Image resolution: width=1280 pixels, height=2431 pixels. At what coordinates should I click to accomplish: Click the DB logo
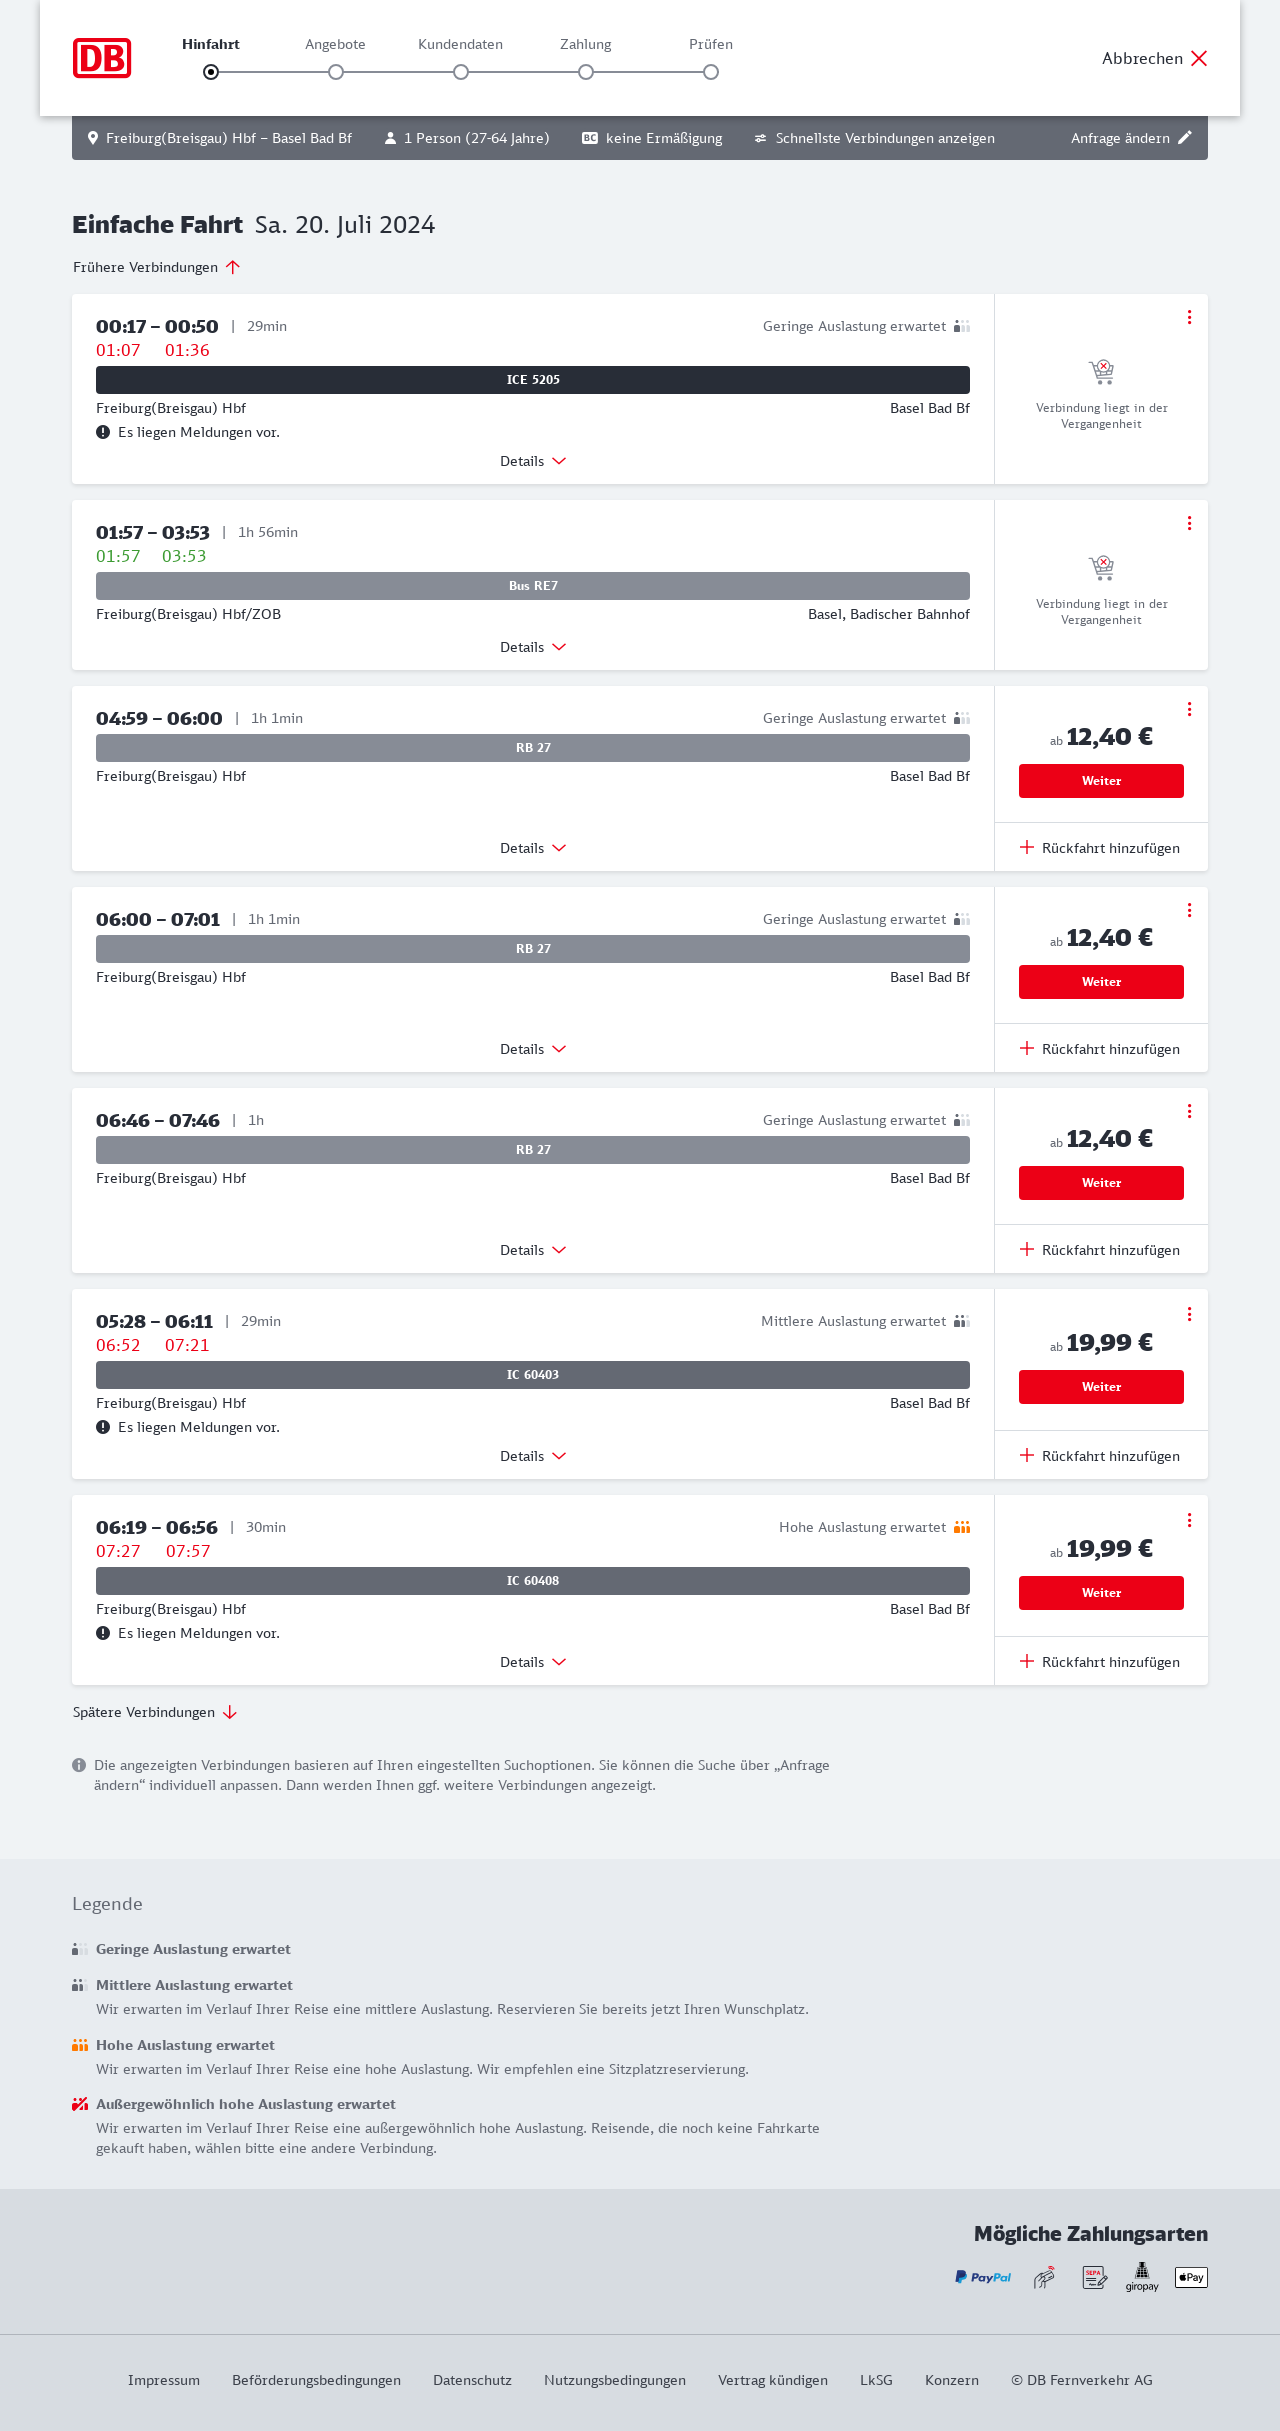point(102,58)
